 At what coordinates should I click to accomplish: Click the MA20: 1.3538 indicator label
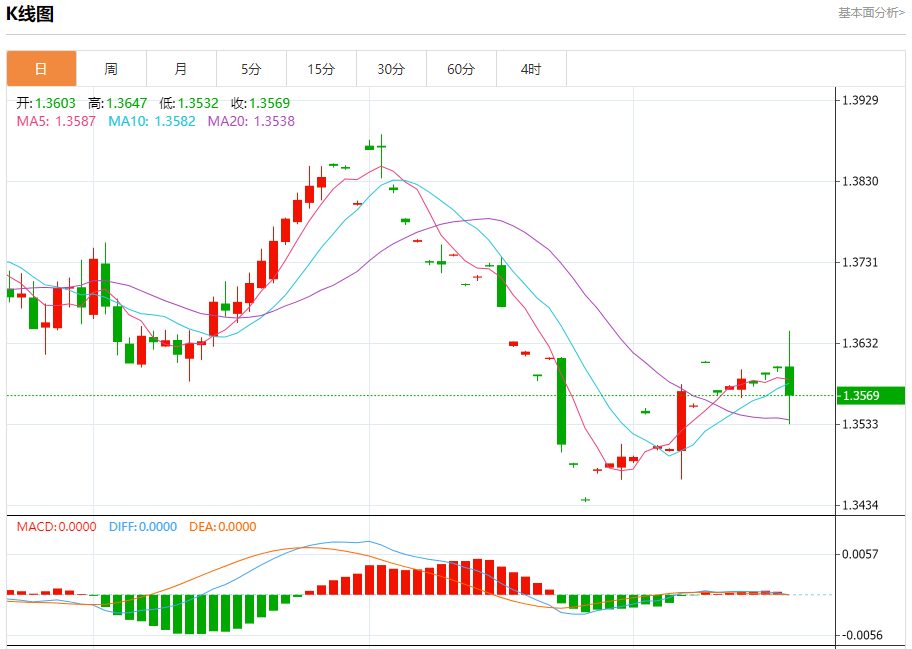click(x=251, y=121)
